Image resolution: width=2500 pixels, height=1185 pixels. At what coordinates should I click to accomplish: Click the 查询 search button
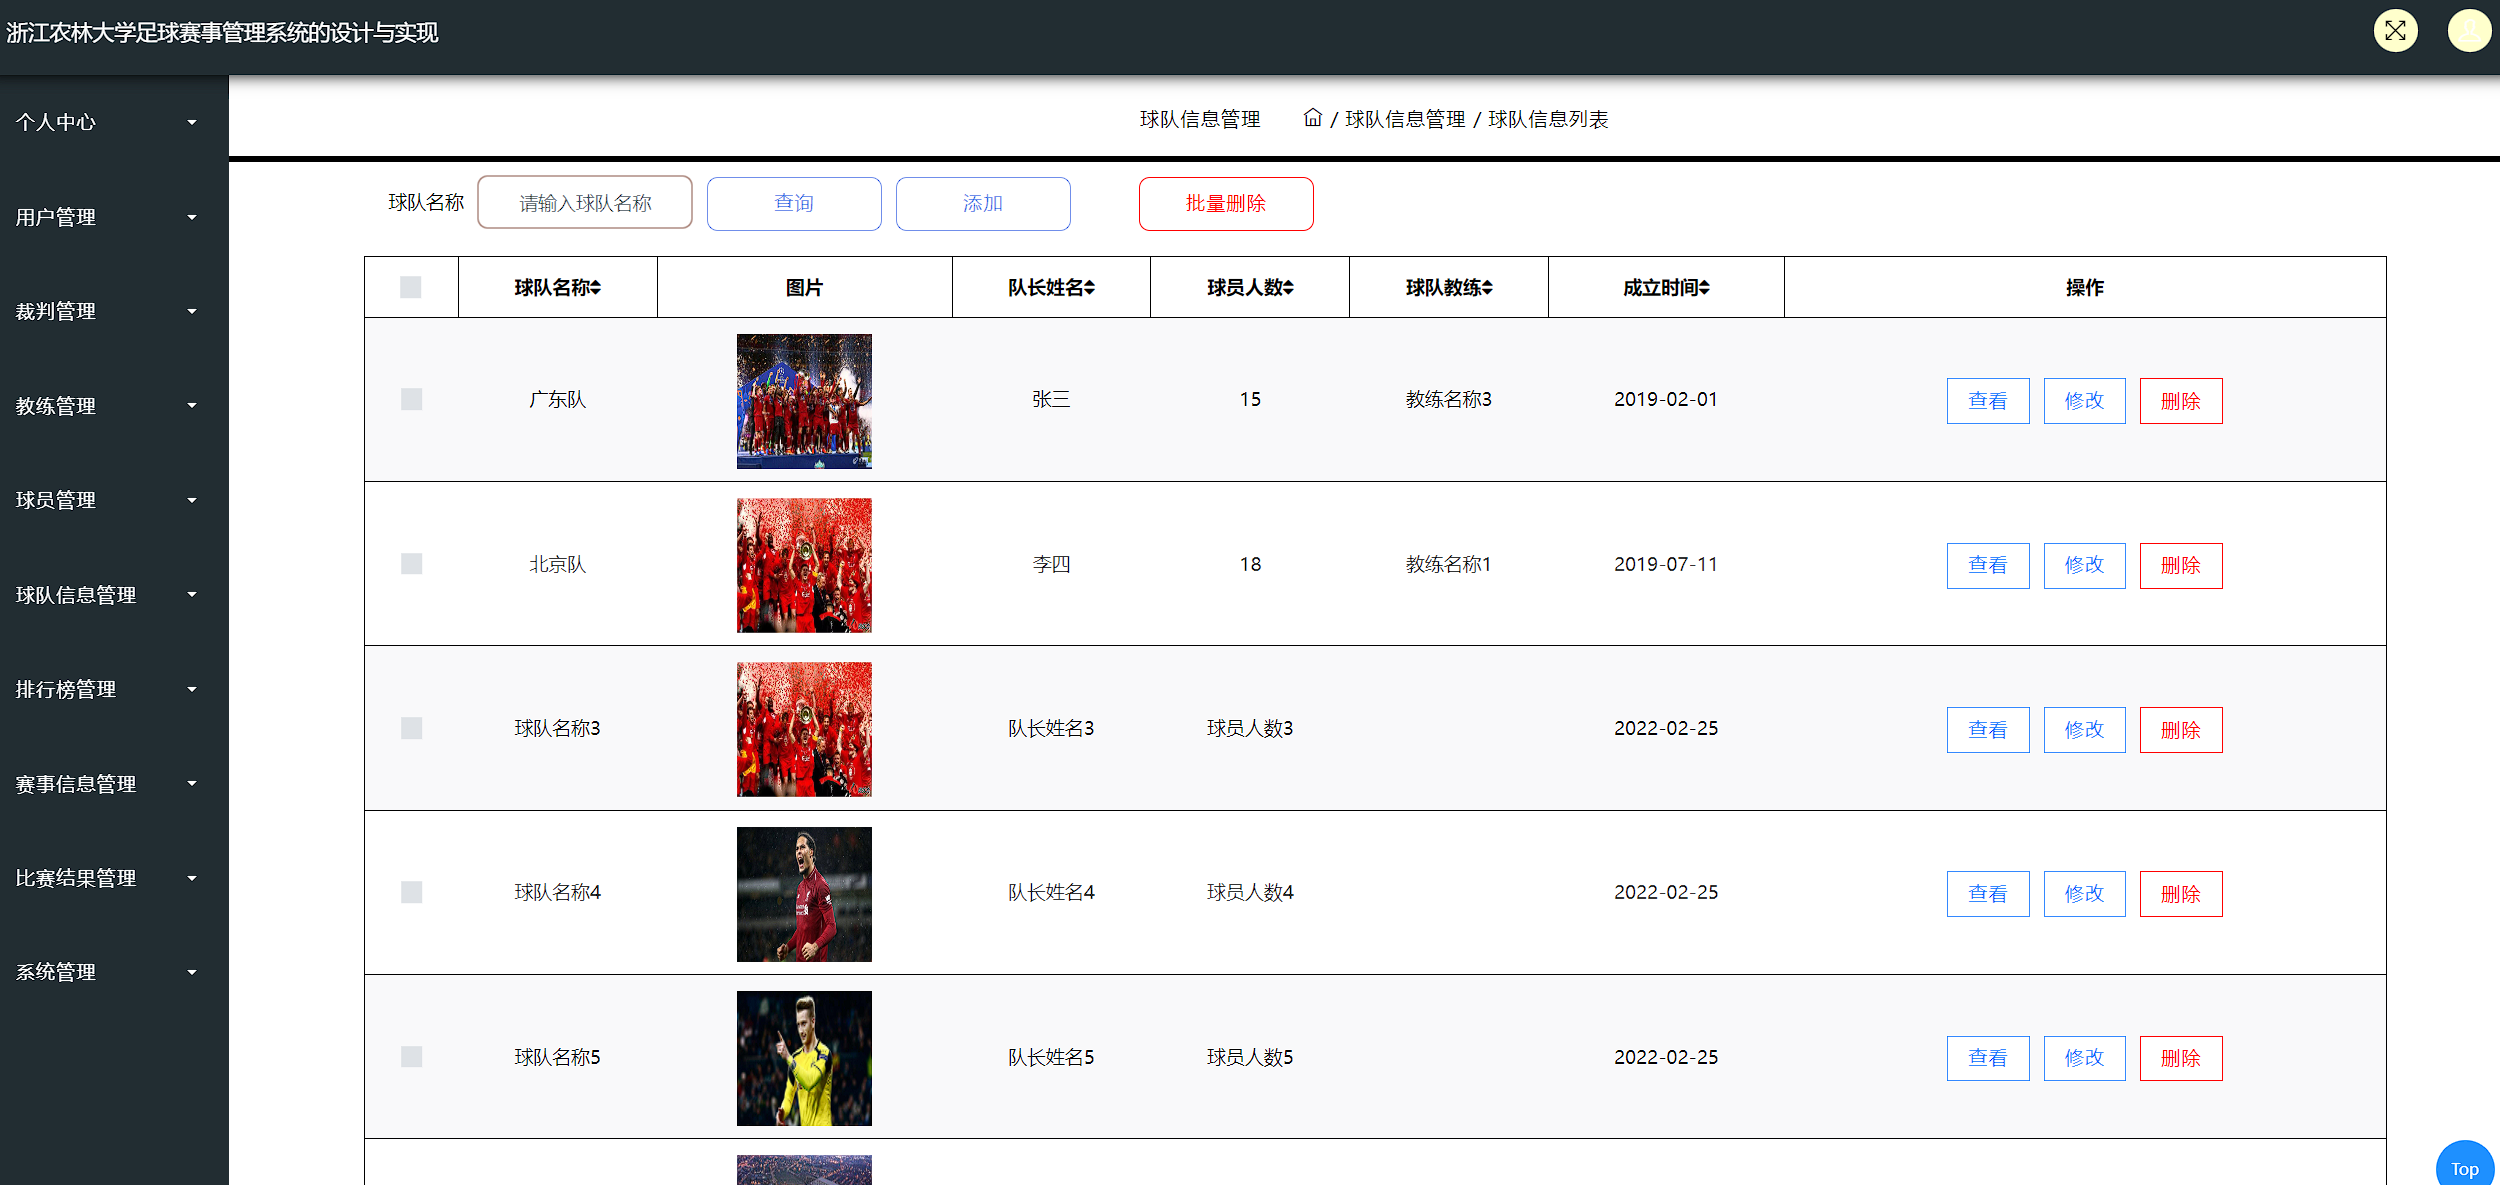point(794,203)
